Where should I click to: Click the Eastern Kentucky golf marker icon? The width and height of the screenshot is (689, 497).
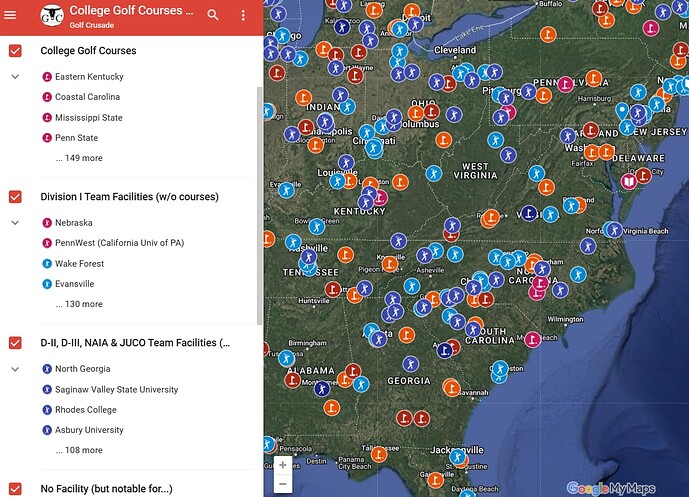click(47, 77)
